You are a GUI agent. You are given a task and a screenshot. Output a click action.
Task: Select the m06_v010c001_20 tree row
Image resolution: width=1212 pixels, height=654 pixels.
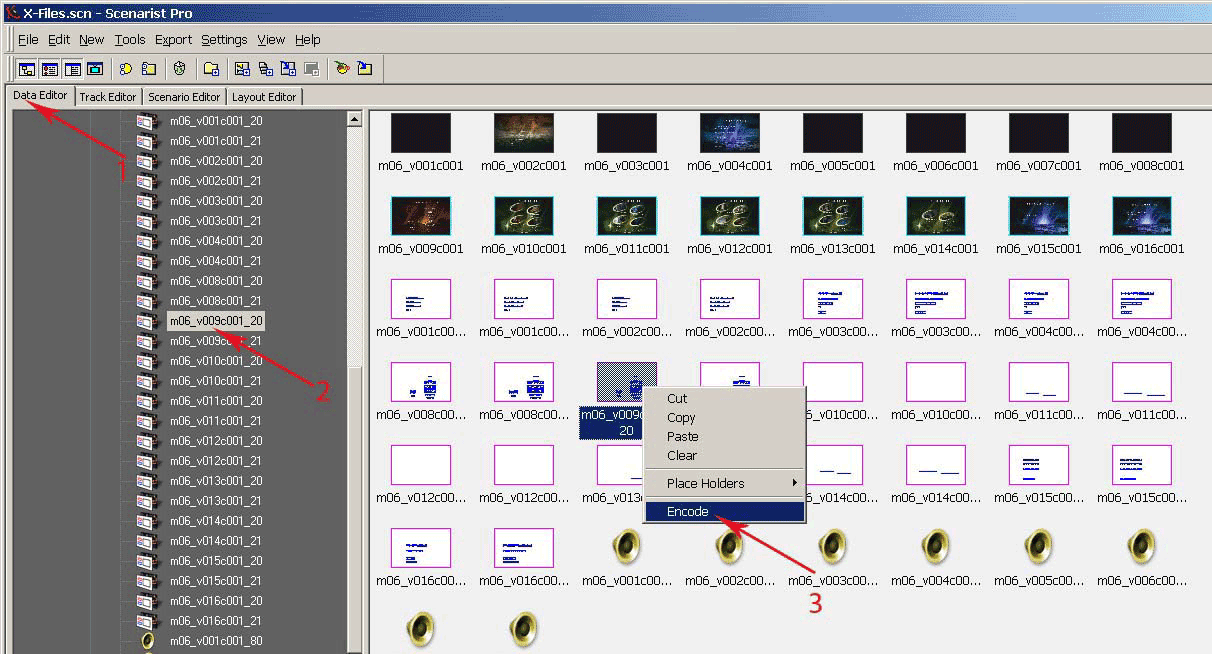[x=216, y=361]
